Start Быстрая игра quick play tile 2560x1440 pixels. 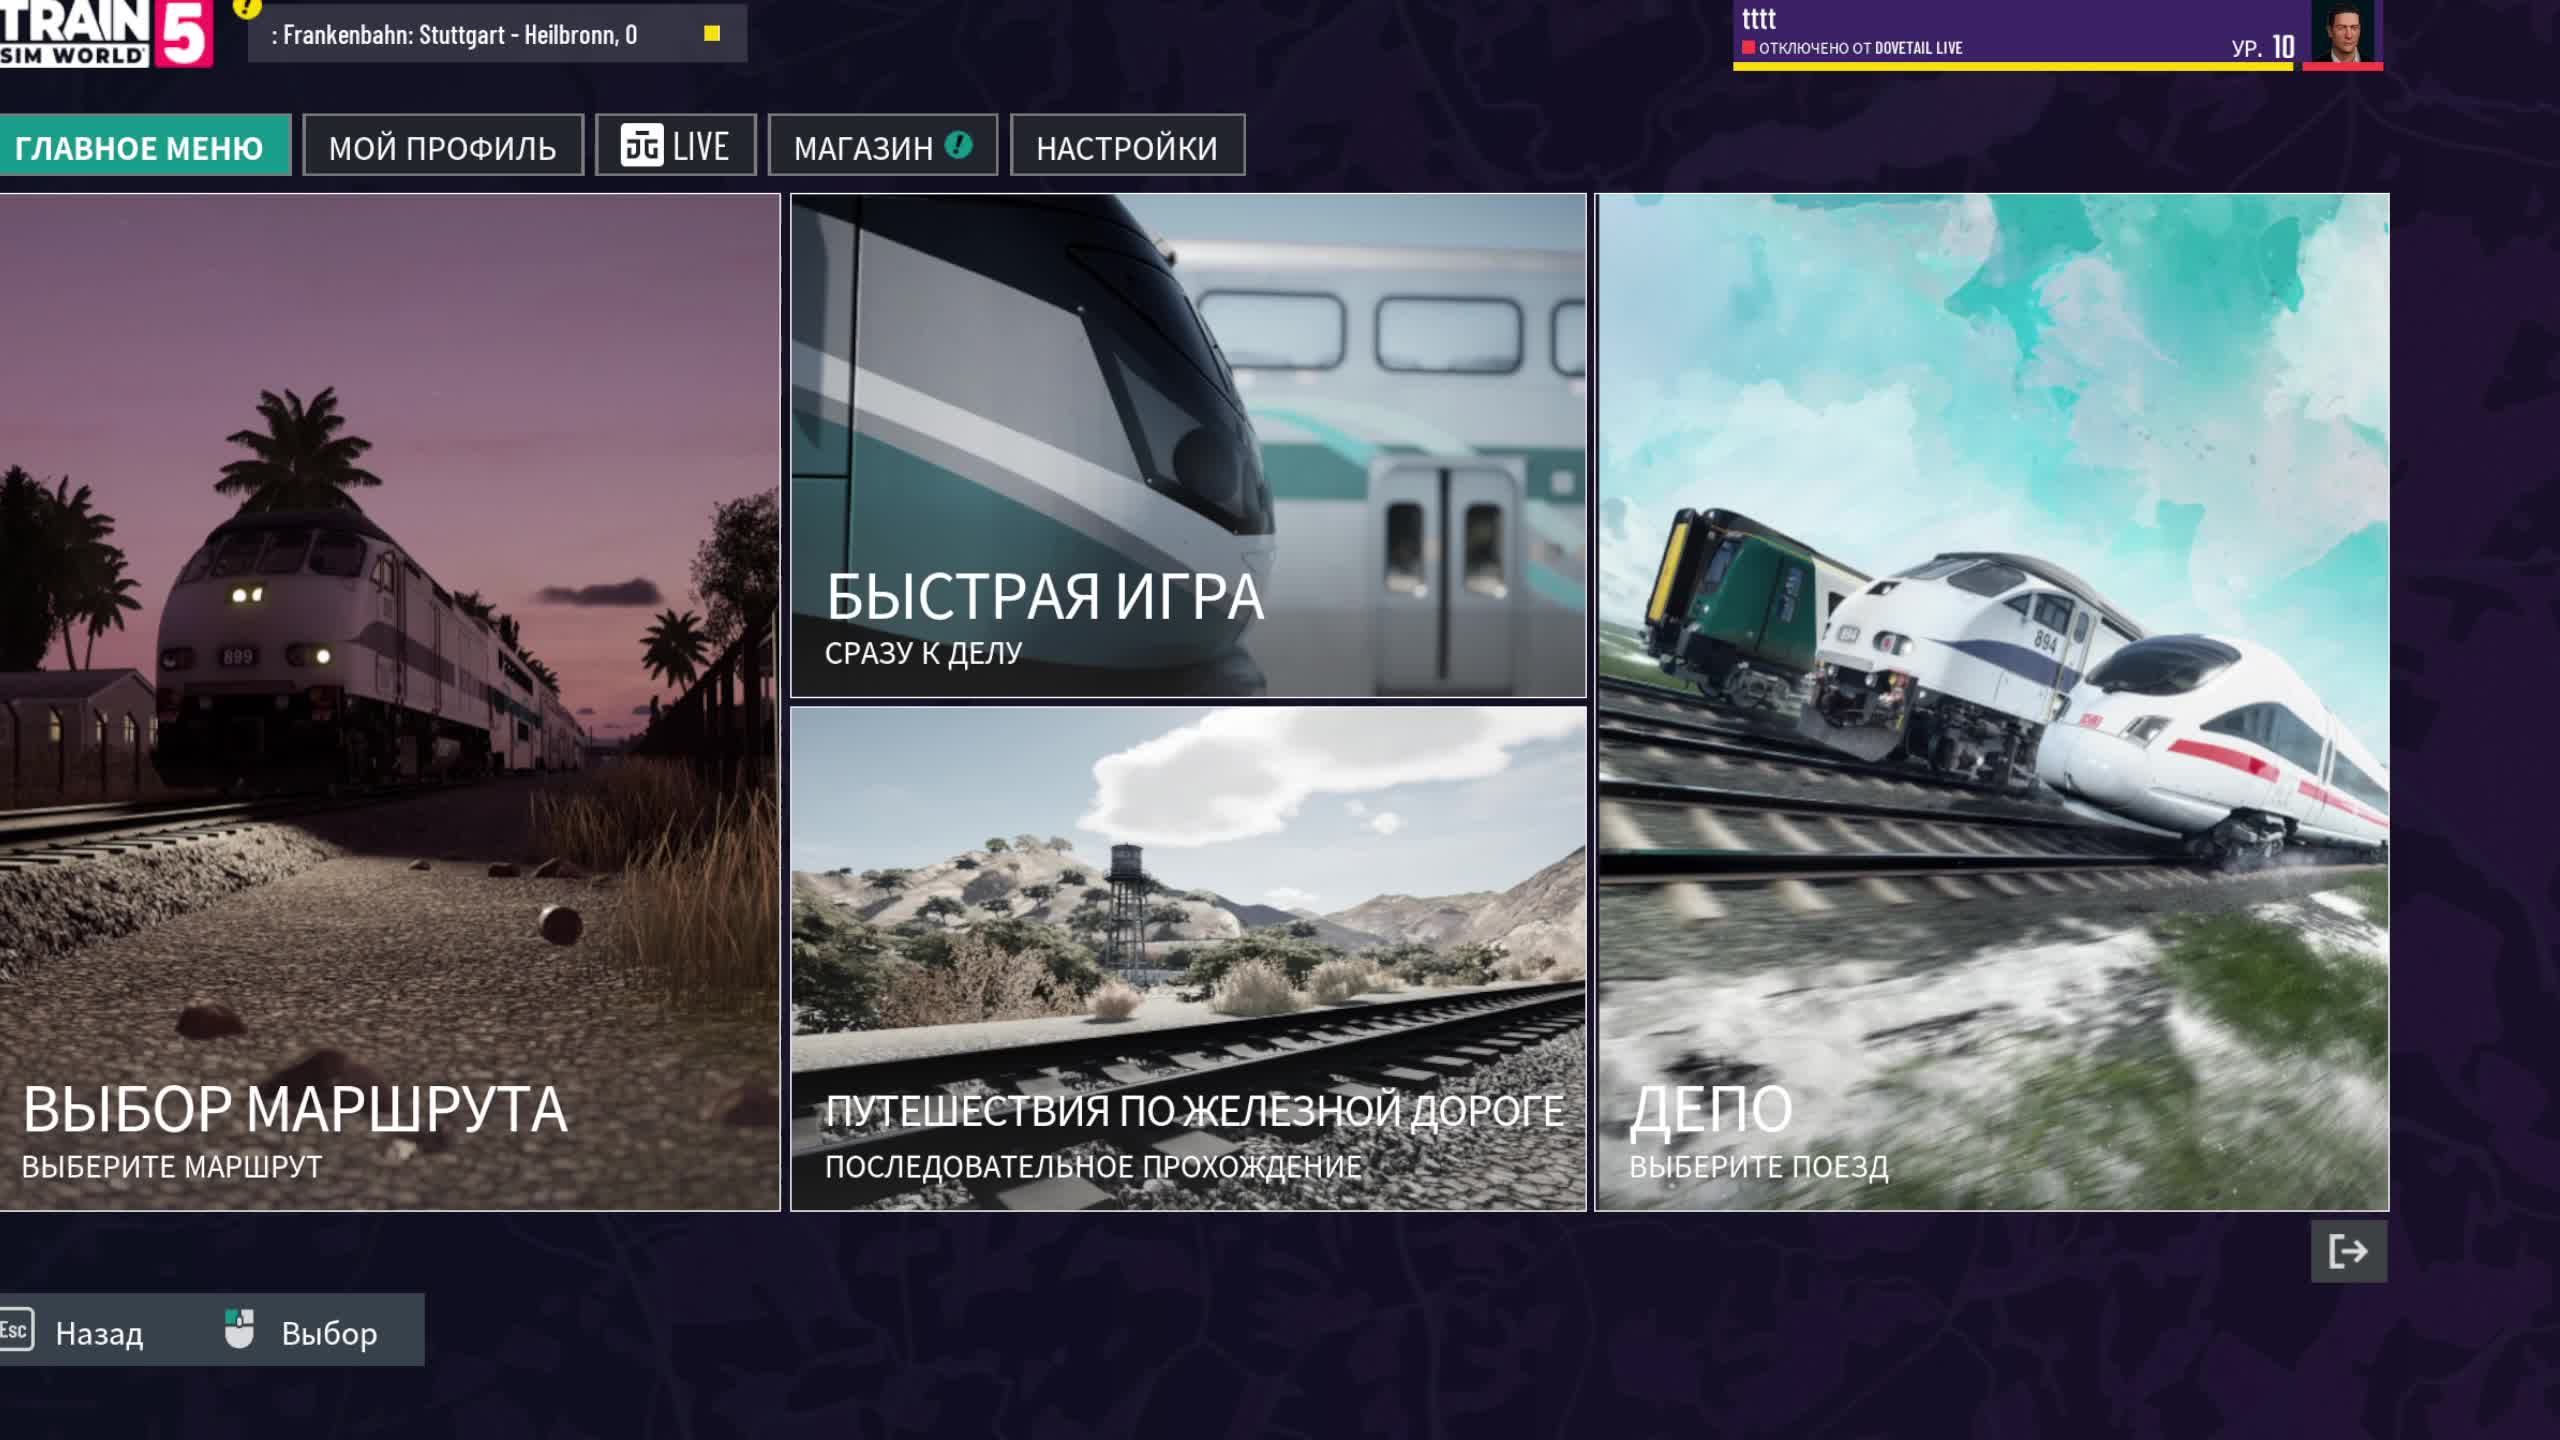(1188, 445)
